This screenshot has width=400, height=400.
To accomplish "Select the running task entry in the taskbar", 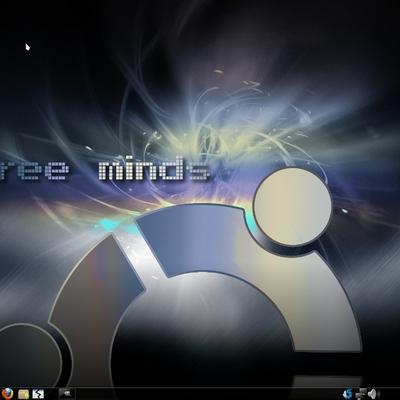I will (67, 394).
